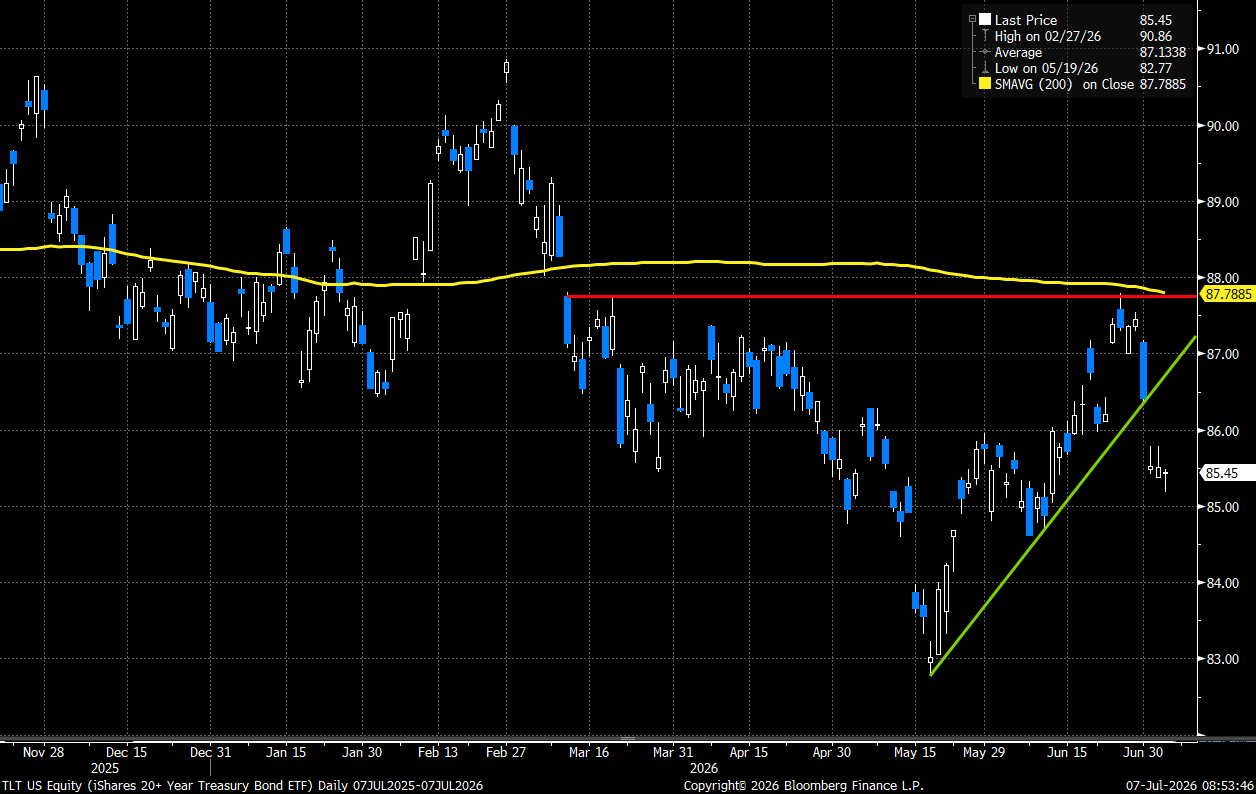Click the "Feb 27" date axis label
Screen dimensions: 1256x794
click(506, 752)
